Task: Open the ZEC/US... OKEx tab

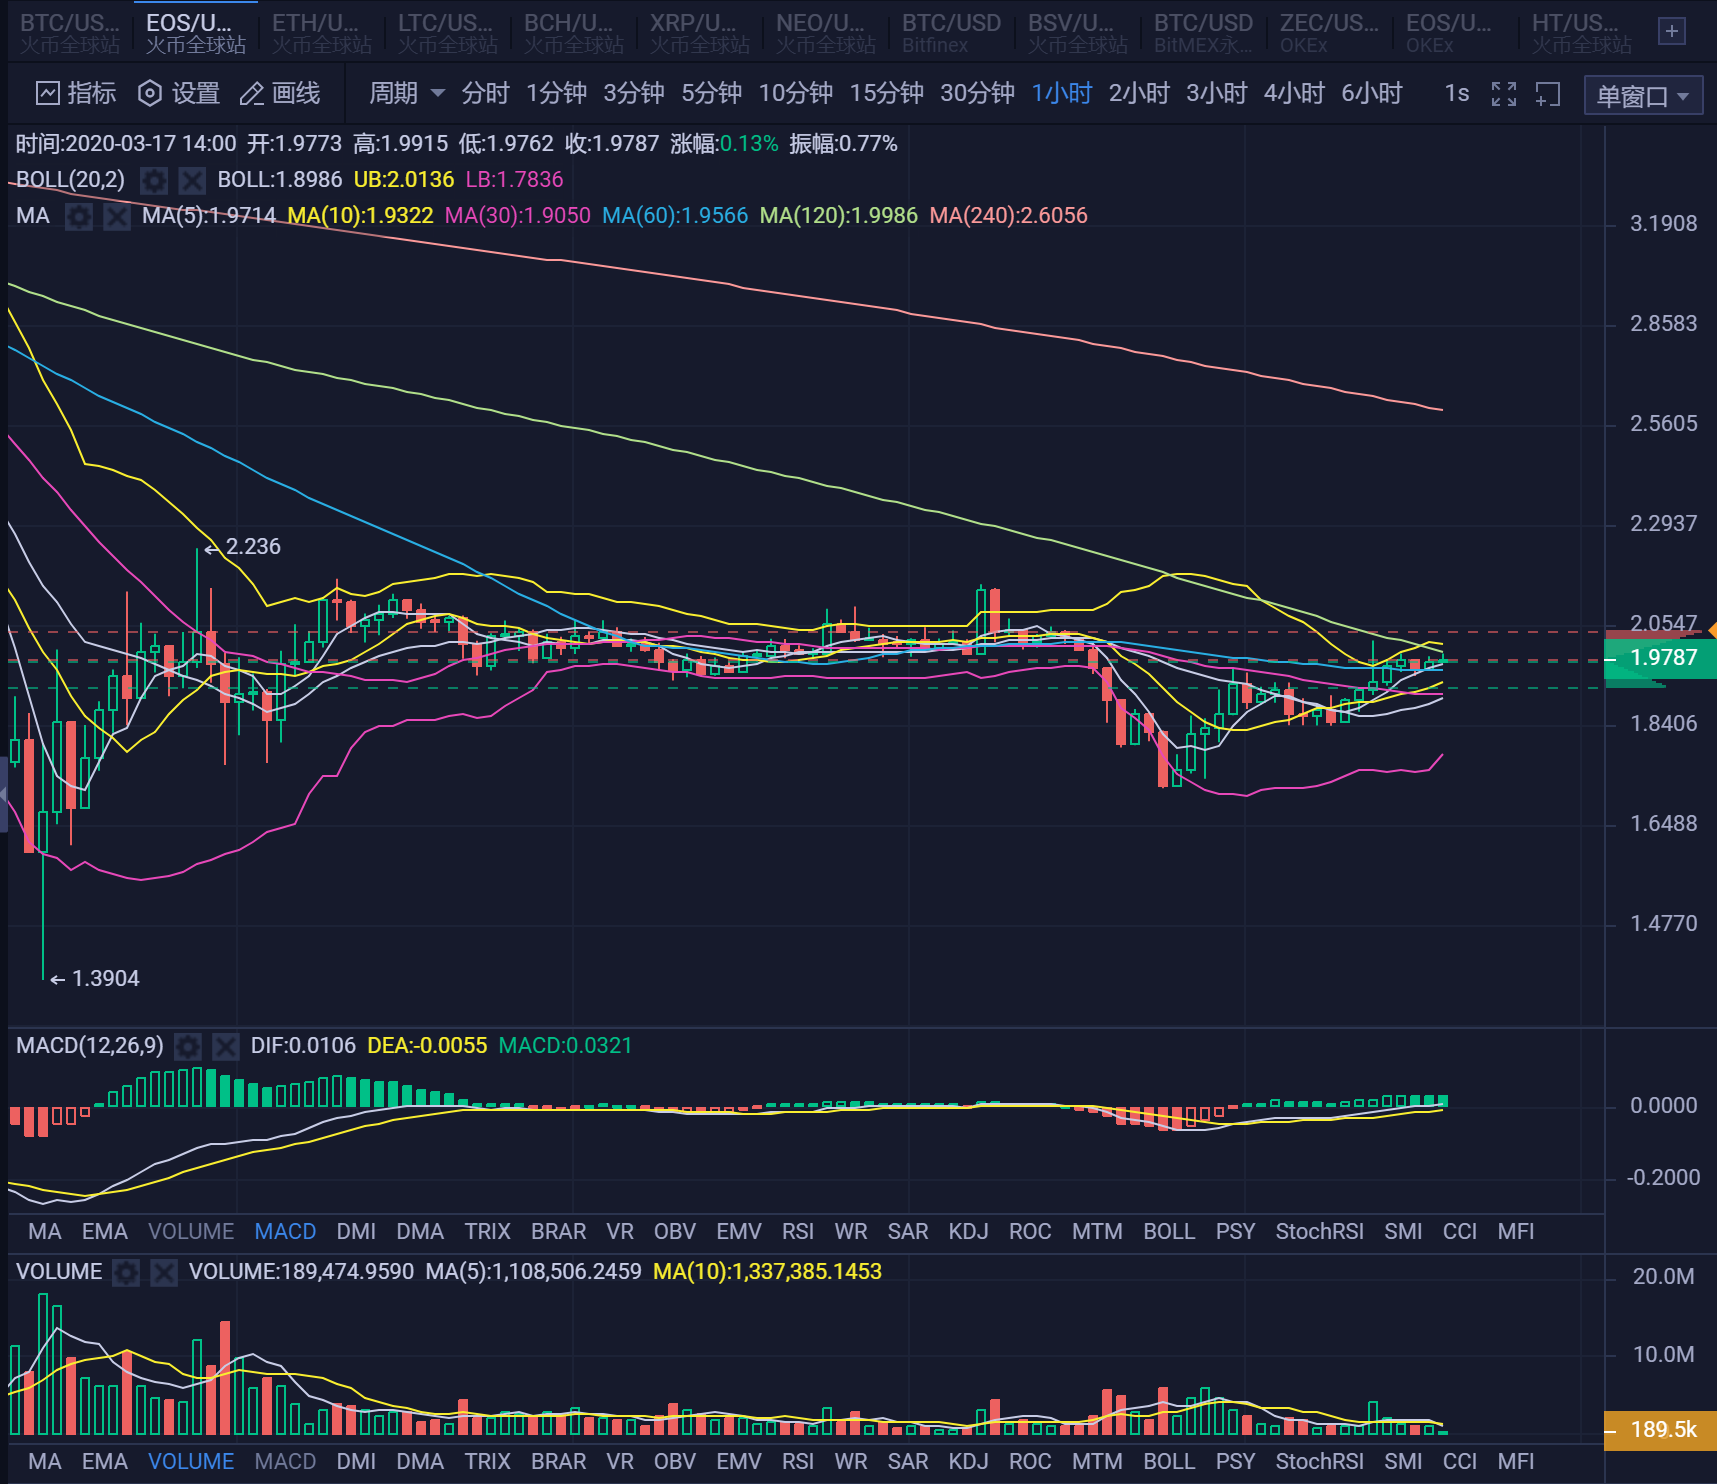Action: click(x=1329, y=32)
